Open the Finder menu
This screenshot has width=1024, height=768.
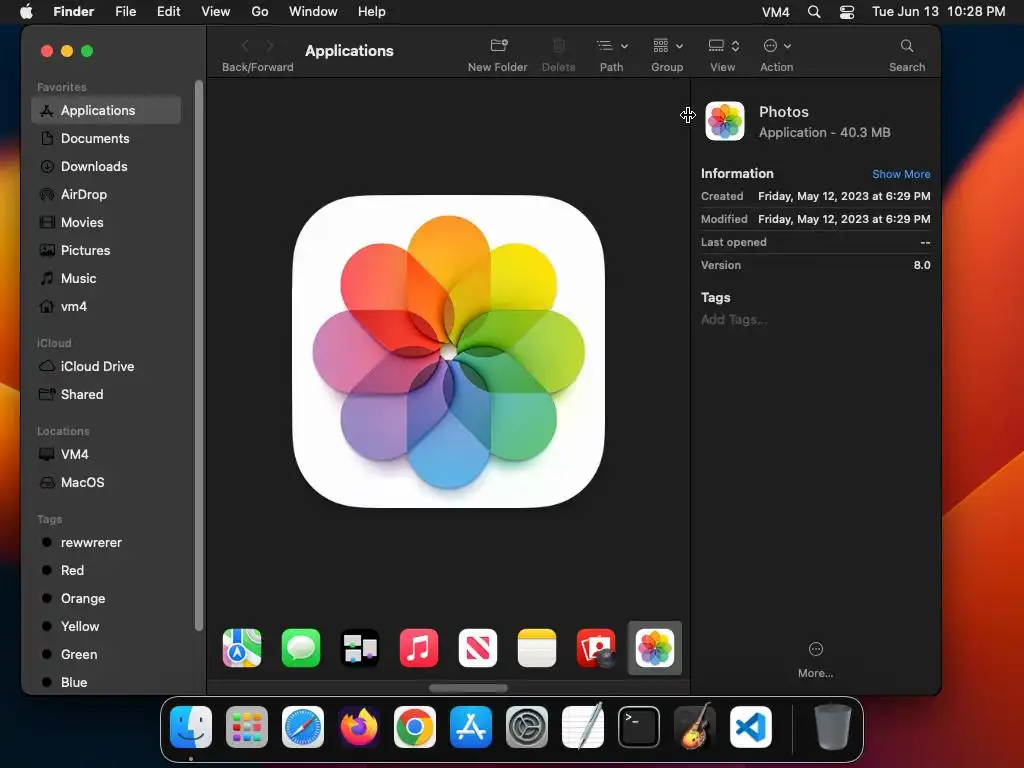(73, 12)
